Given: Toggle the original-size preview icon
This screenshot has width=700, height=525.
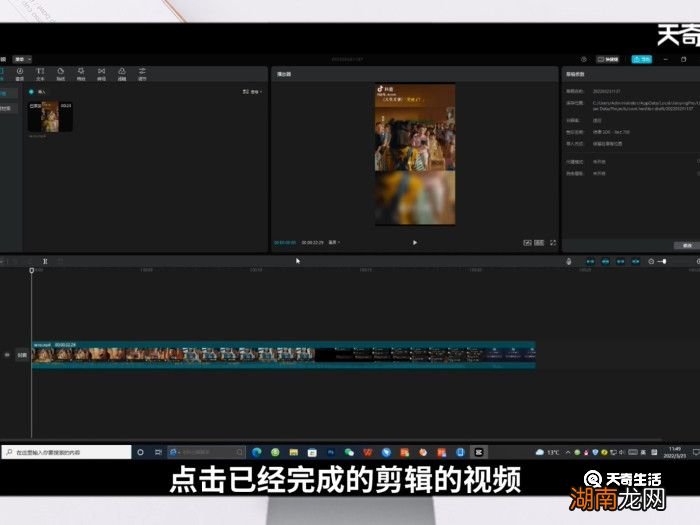Looking at the screenshot, I should (x=527, y=242).
